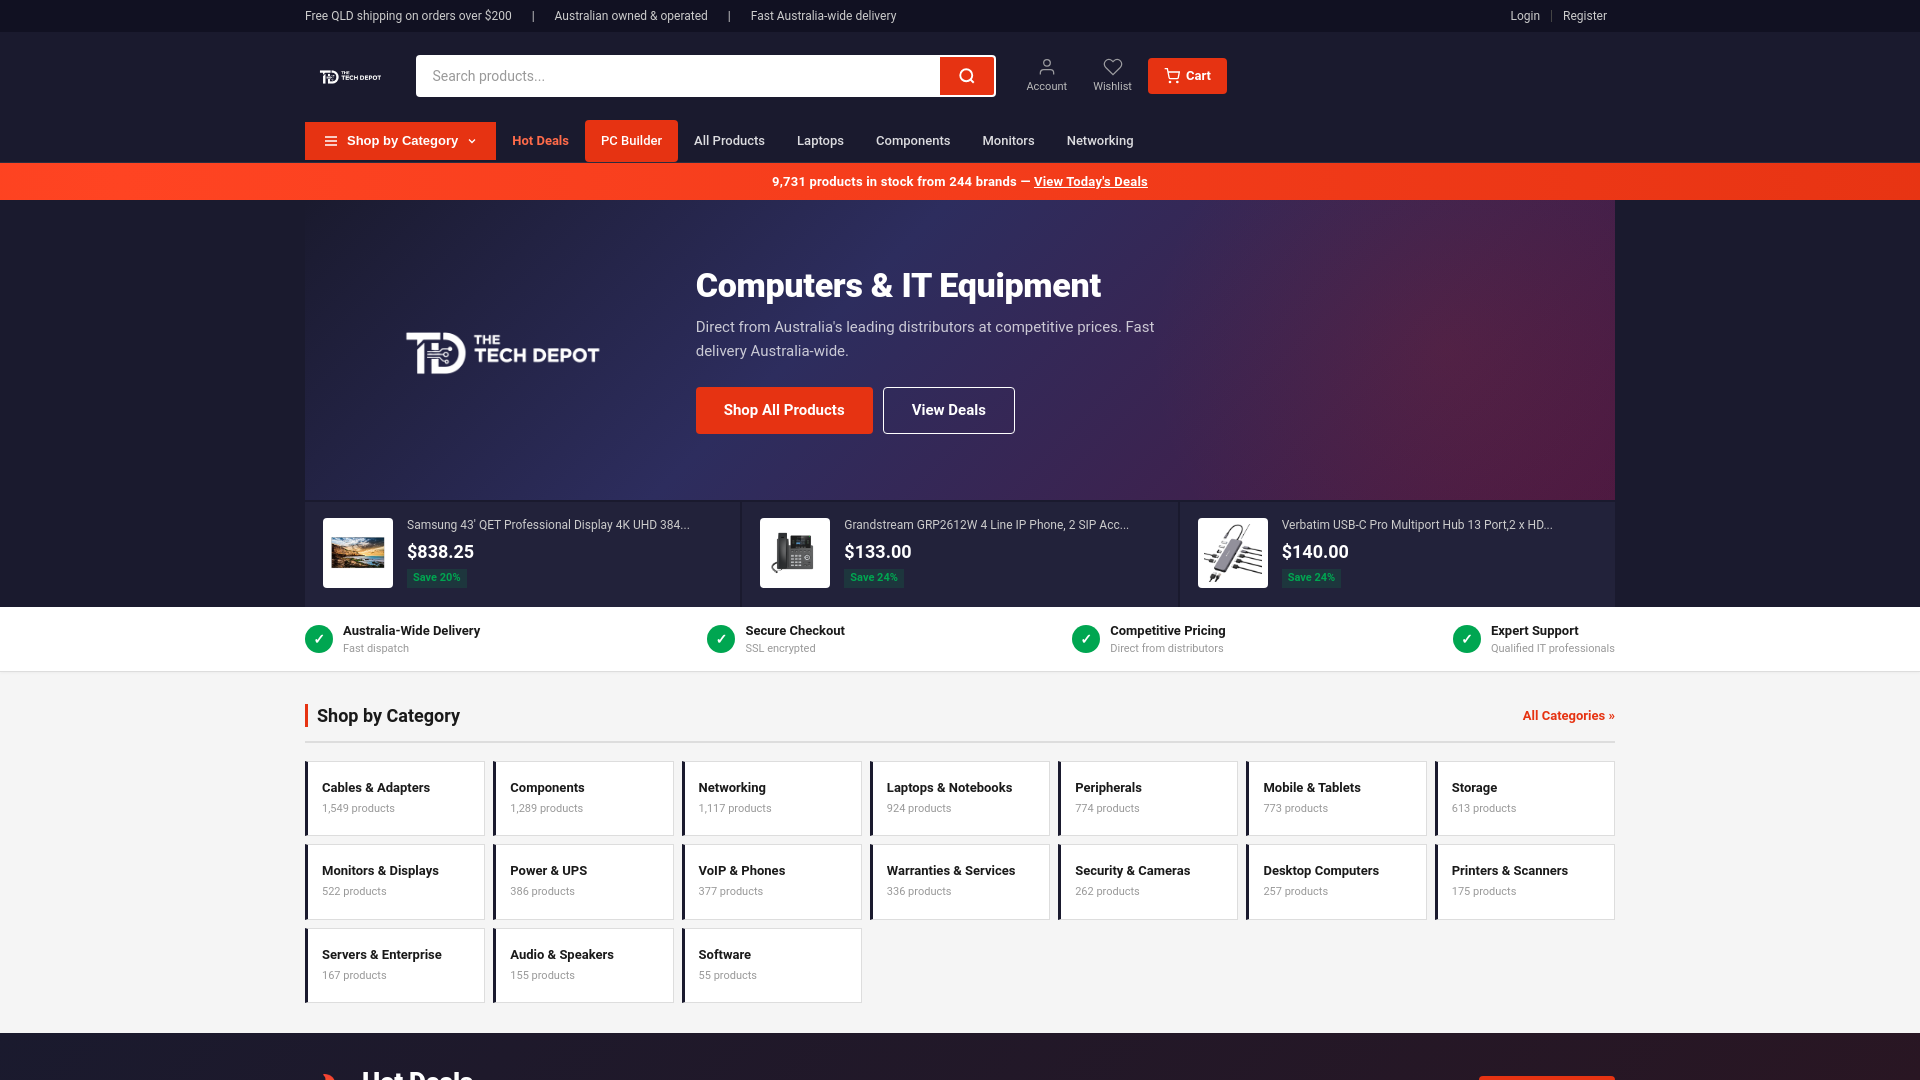Open the Samsung display product thumbnail

coord(358,553)
